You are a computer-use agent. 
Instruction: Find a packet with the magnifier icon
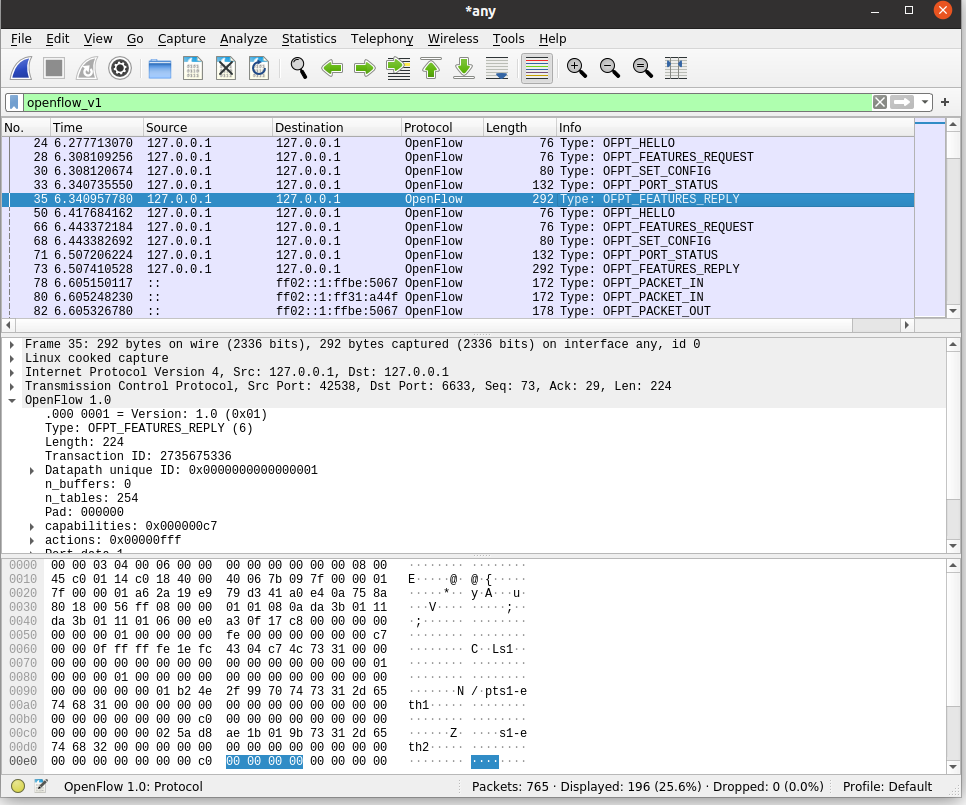pyautogui.click(x=299, y=68)
